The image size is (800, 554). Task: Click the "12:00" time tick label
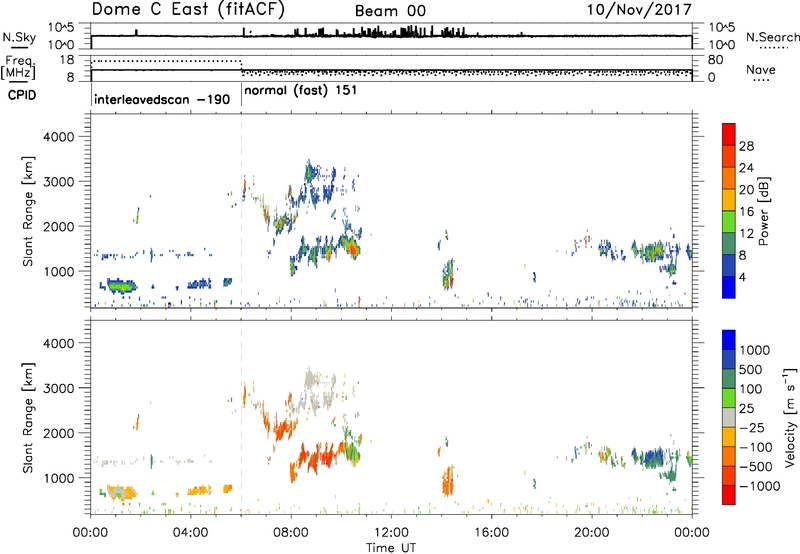point(391,533)
